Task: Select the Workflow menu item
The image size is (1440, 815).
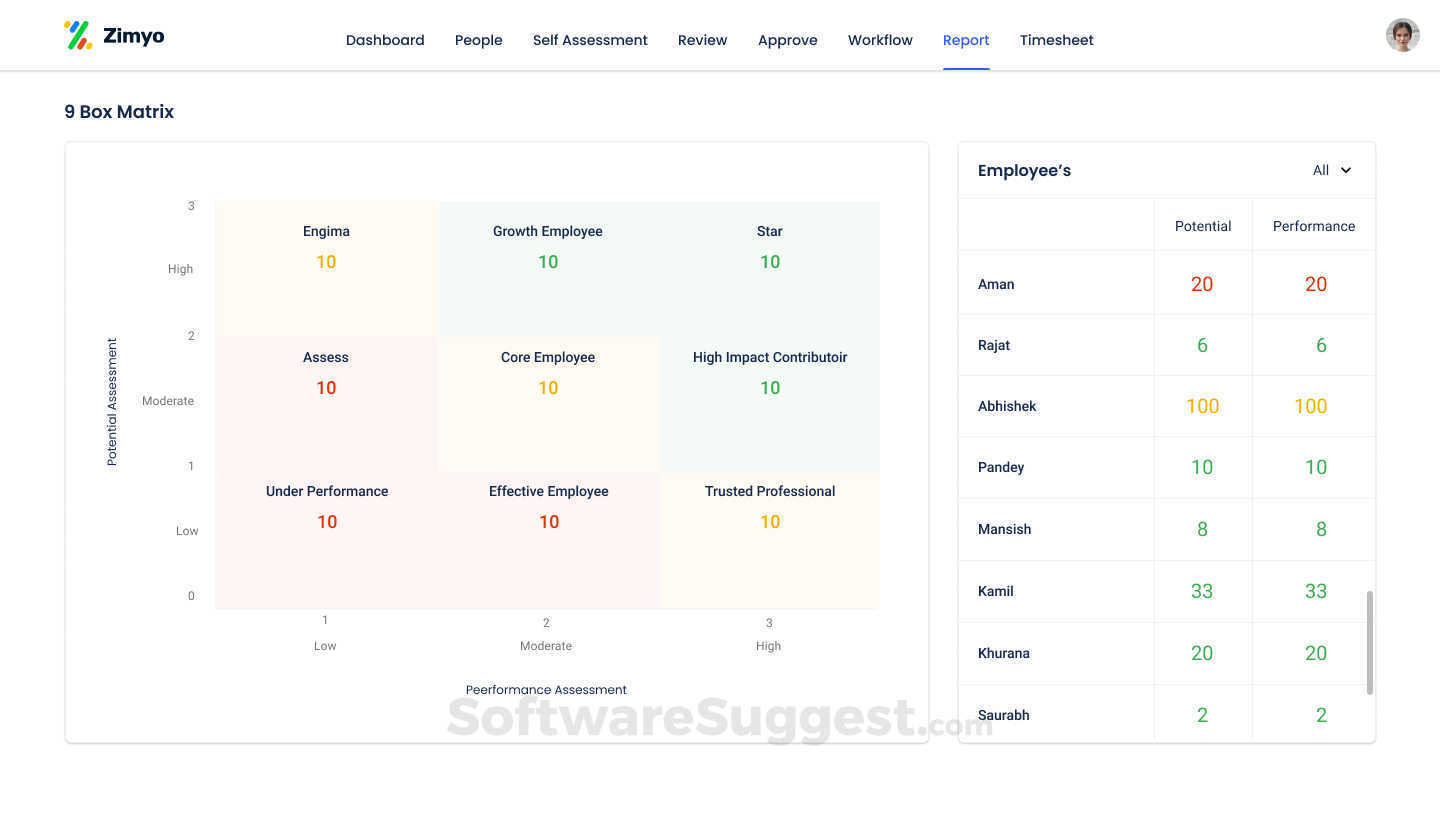Action: pos(880,40)
